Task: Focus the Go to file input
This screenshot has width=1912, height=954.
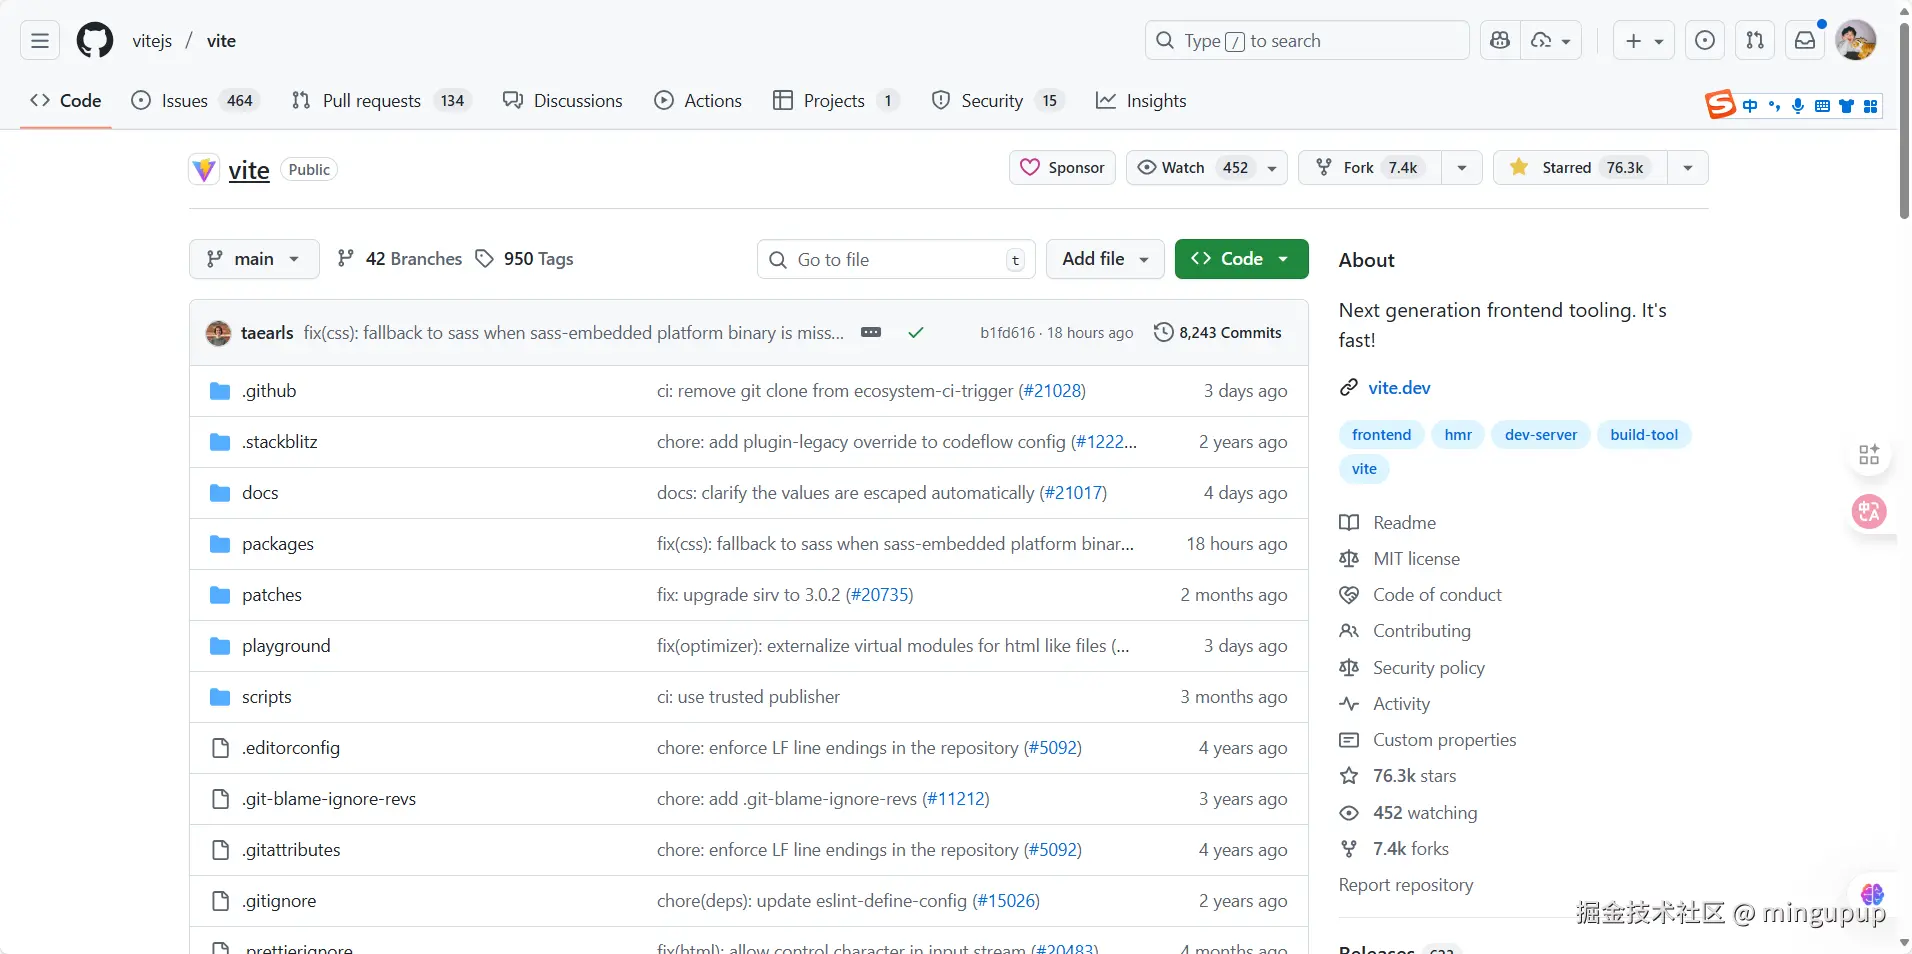Action: (897, 259)
